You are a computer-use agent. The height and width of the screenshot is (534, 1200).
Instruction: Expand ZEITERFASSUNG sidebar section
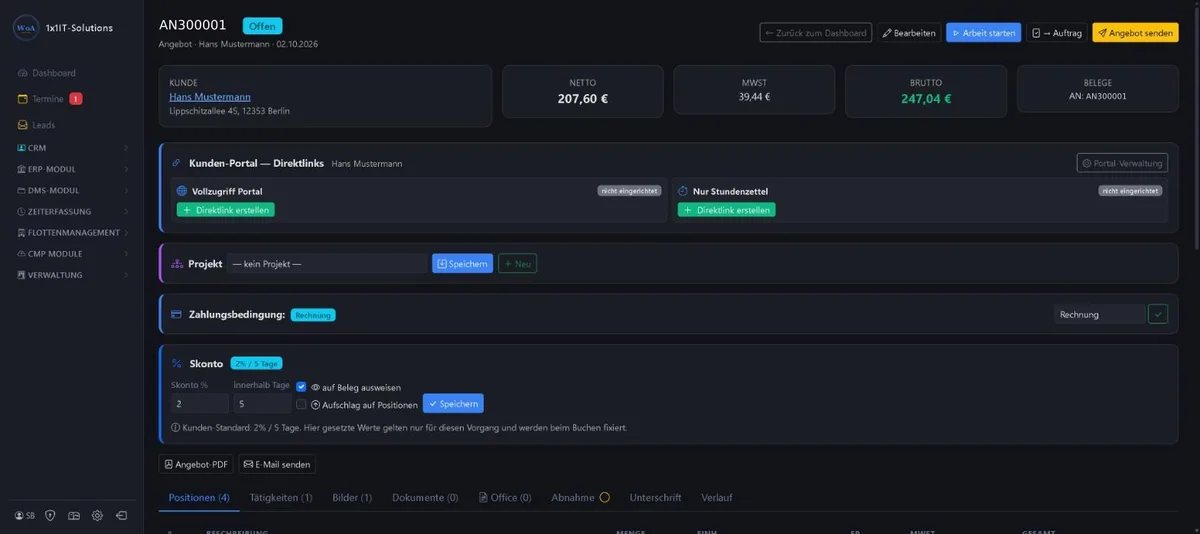point(72,211)
